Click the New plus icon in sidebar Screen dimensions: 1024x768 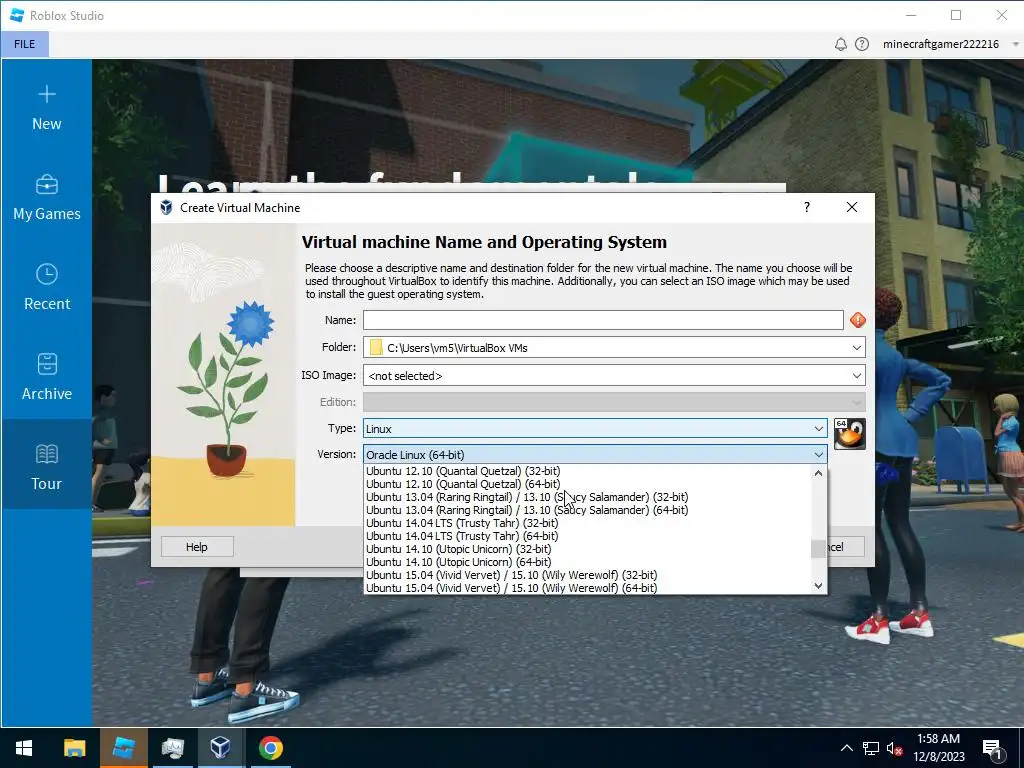(x=46, y=94)
